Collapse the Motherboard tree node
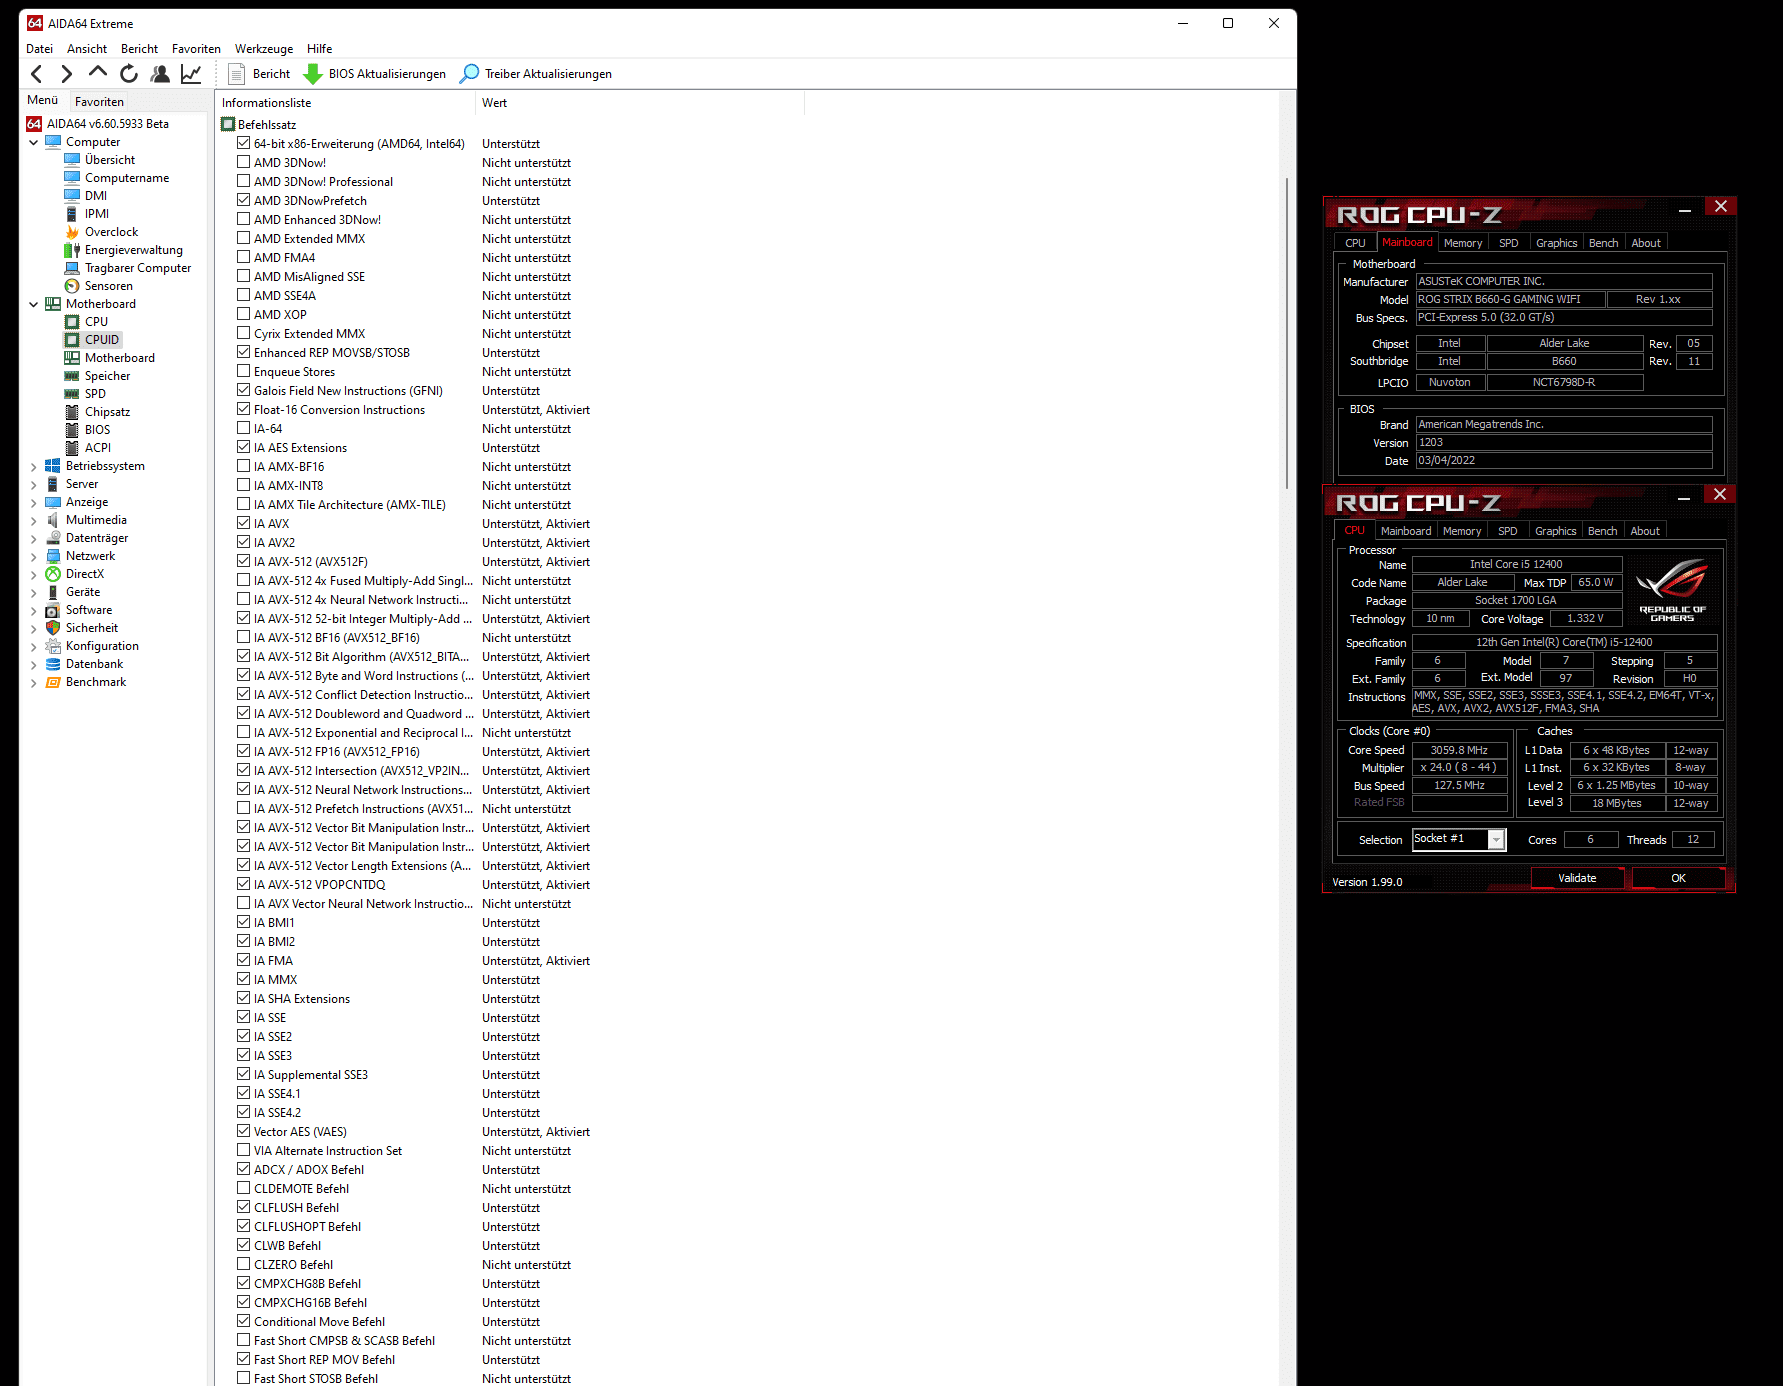The width and height of the screenshot is (1783, 1386). (x=33, y=304)
